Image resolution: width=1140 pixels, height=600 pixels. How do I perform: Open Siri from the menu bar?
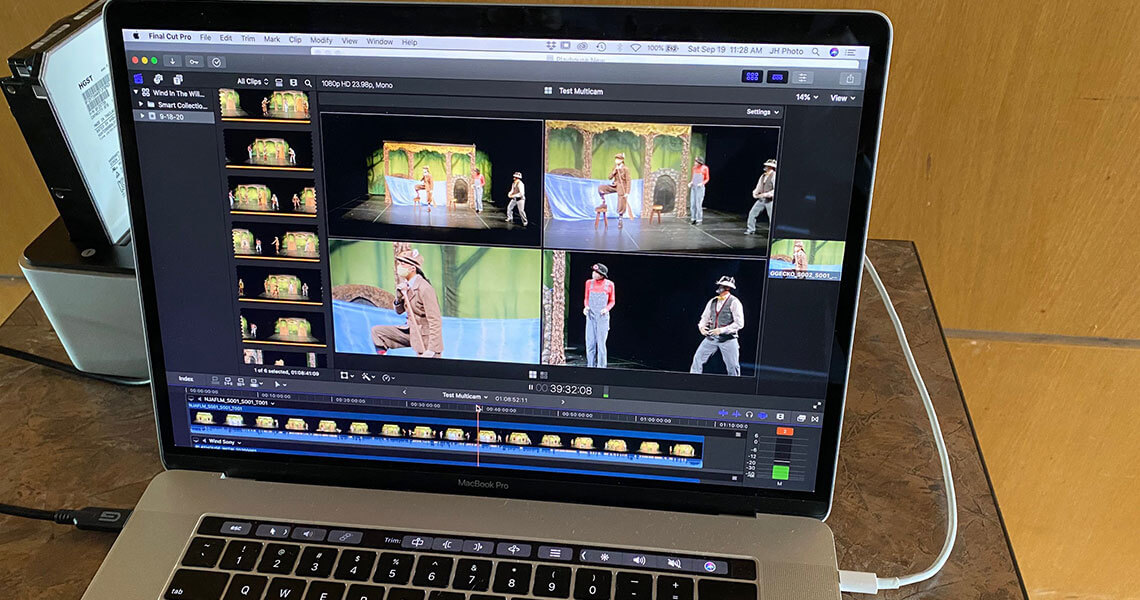[x=834, y=52]
